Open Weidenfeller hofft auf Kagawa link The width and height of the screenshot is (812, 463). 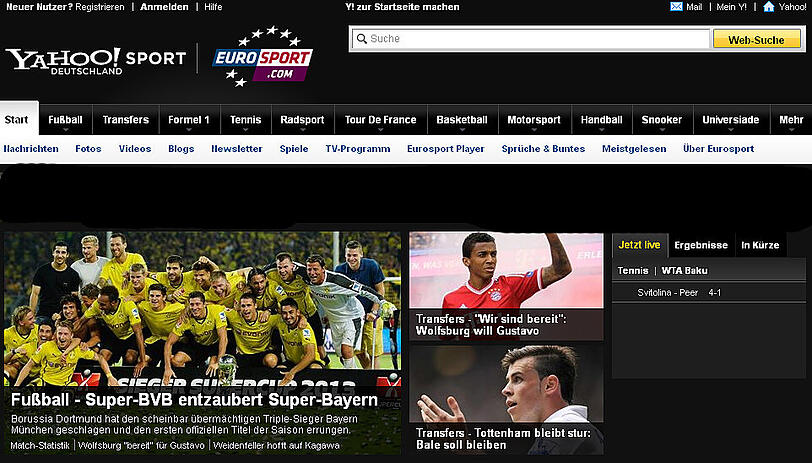(277, 445)
